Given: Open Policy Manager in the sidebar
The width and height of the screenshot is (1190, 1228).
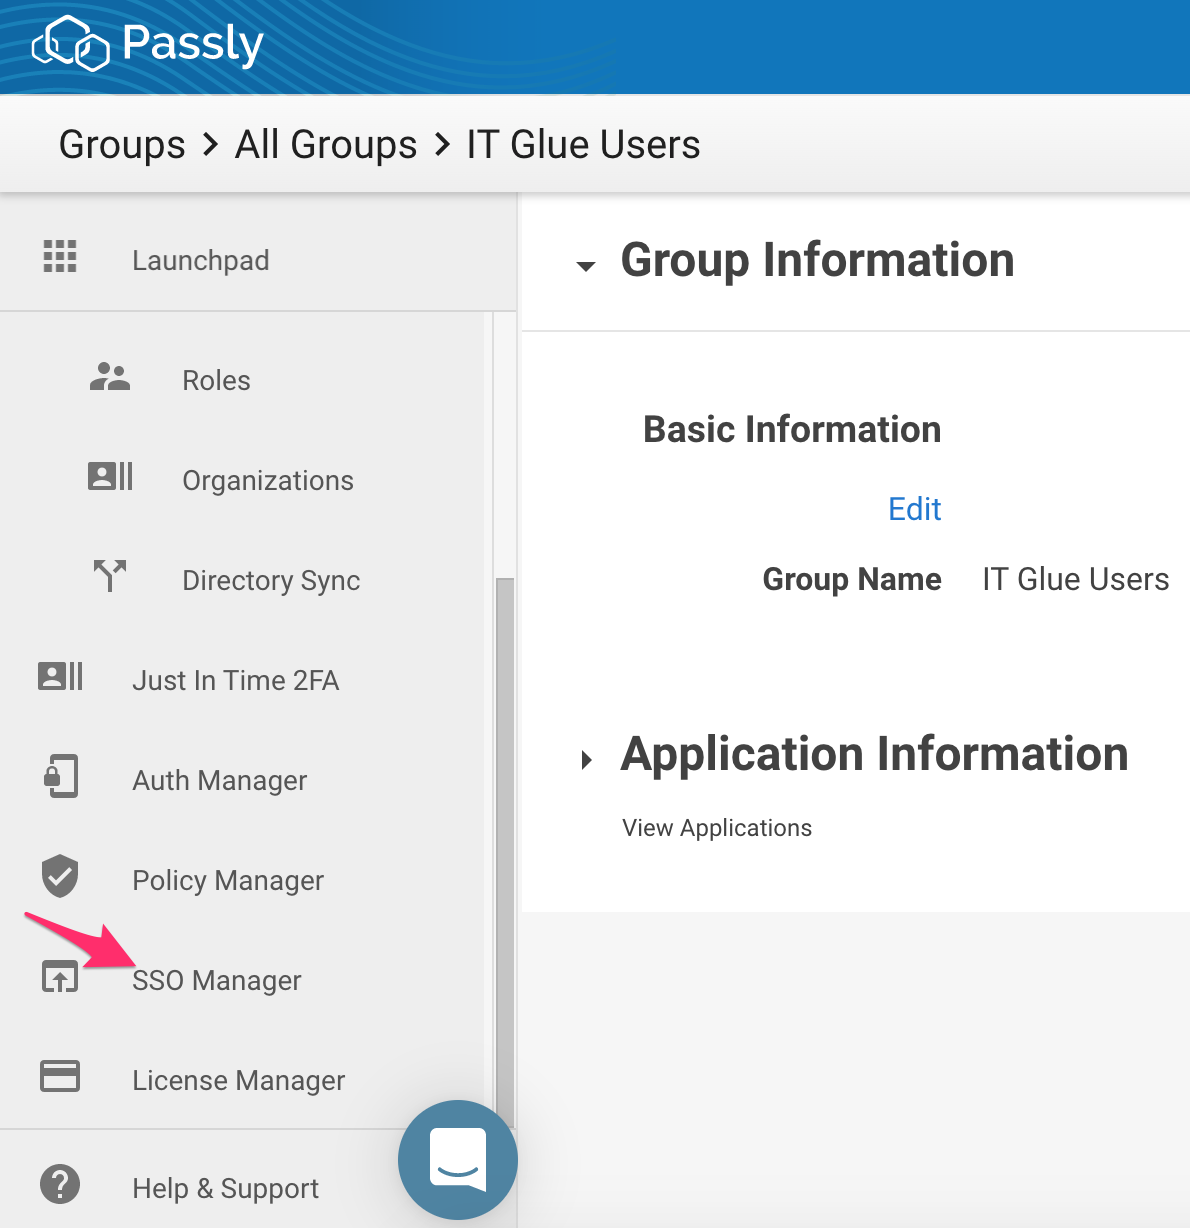Looking at the screenshot, I should (228, 881).
